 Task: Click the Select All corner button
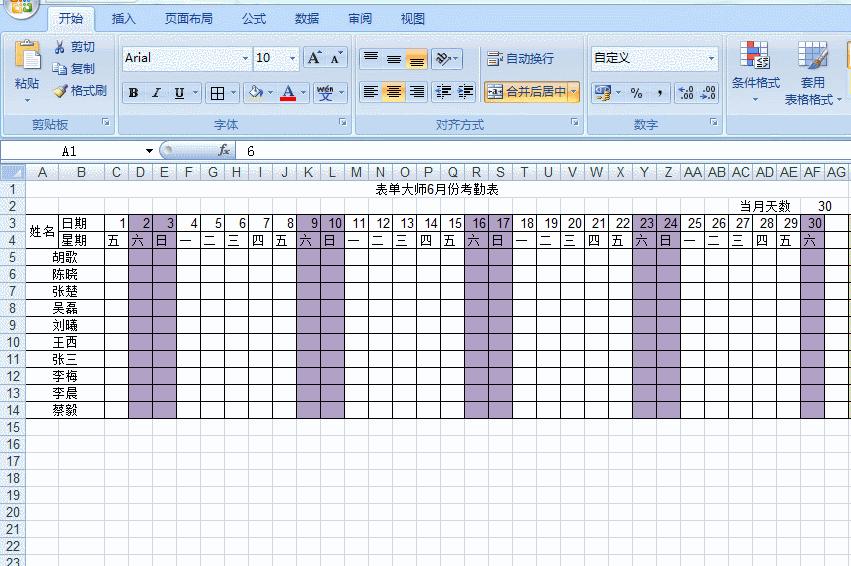pos(12,173)
